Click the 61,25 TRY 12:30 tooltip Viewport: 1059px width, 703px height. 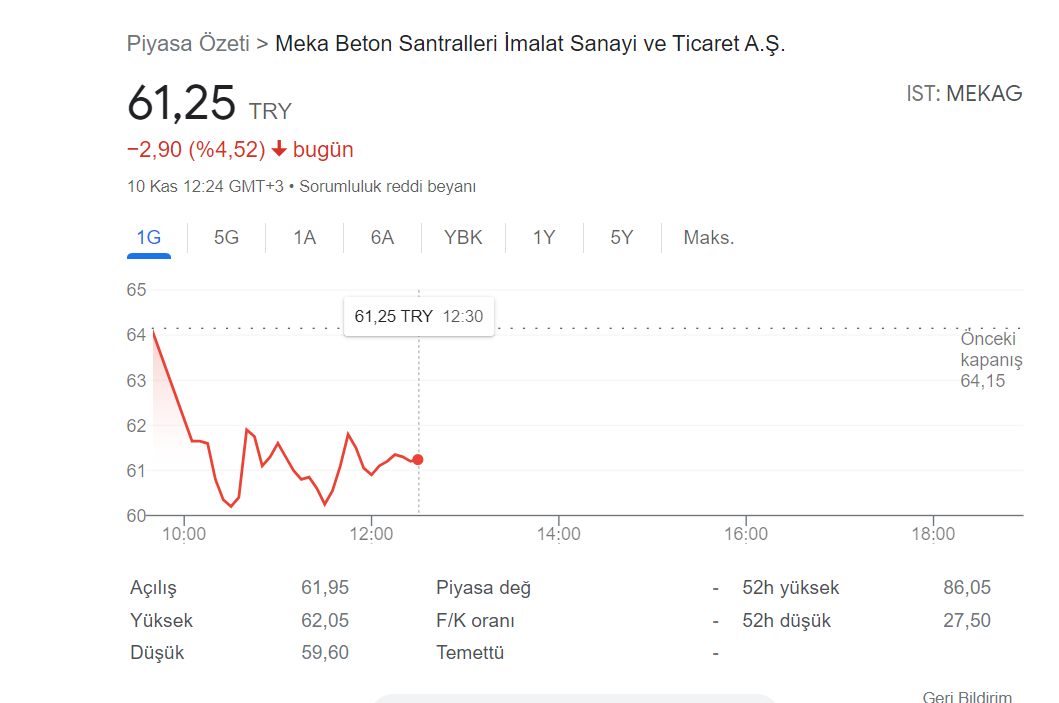[419, 316]
